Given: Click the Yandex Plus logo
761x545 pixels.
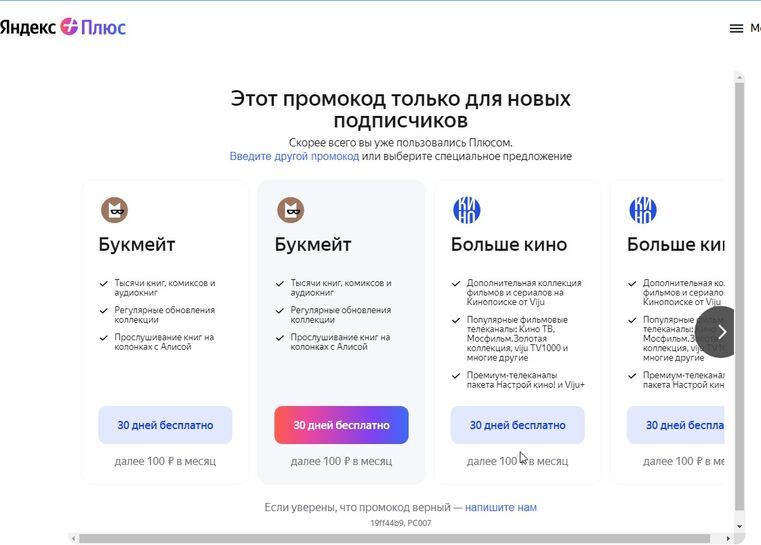Looking at the screenshot, I should click(63, 27).
